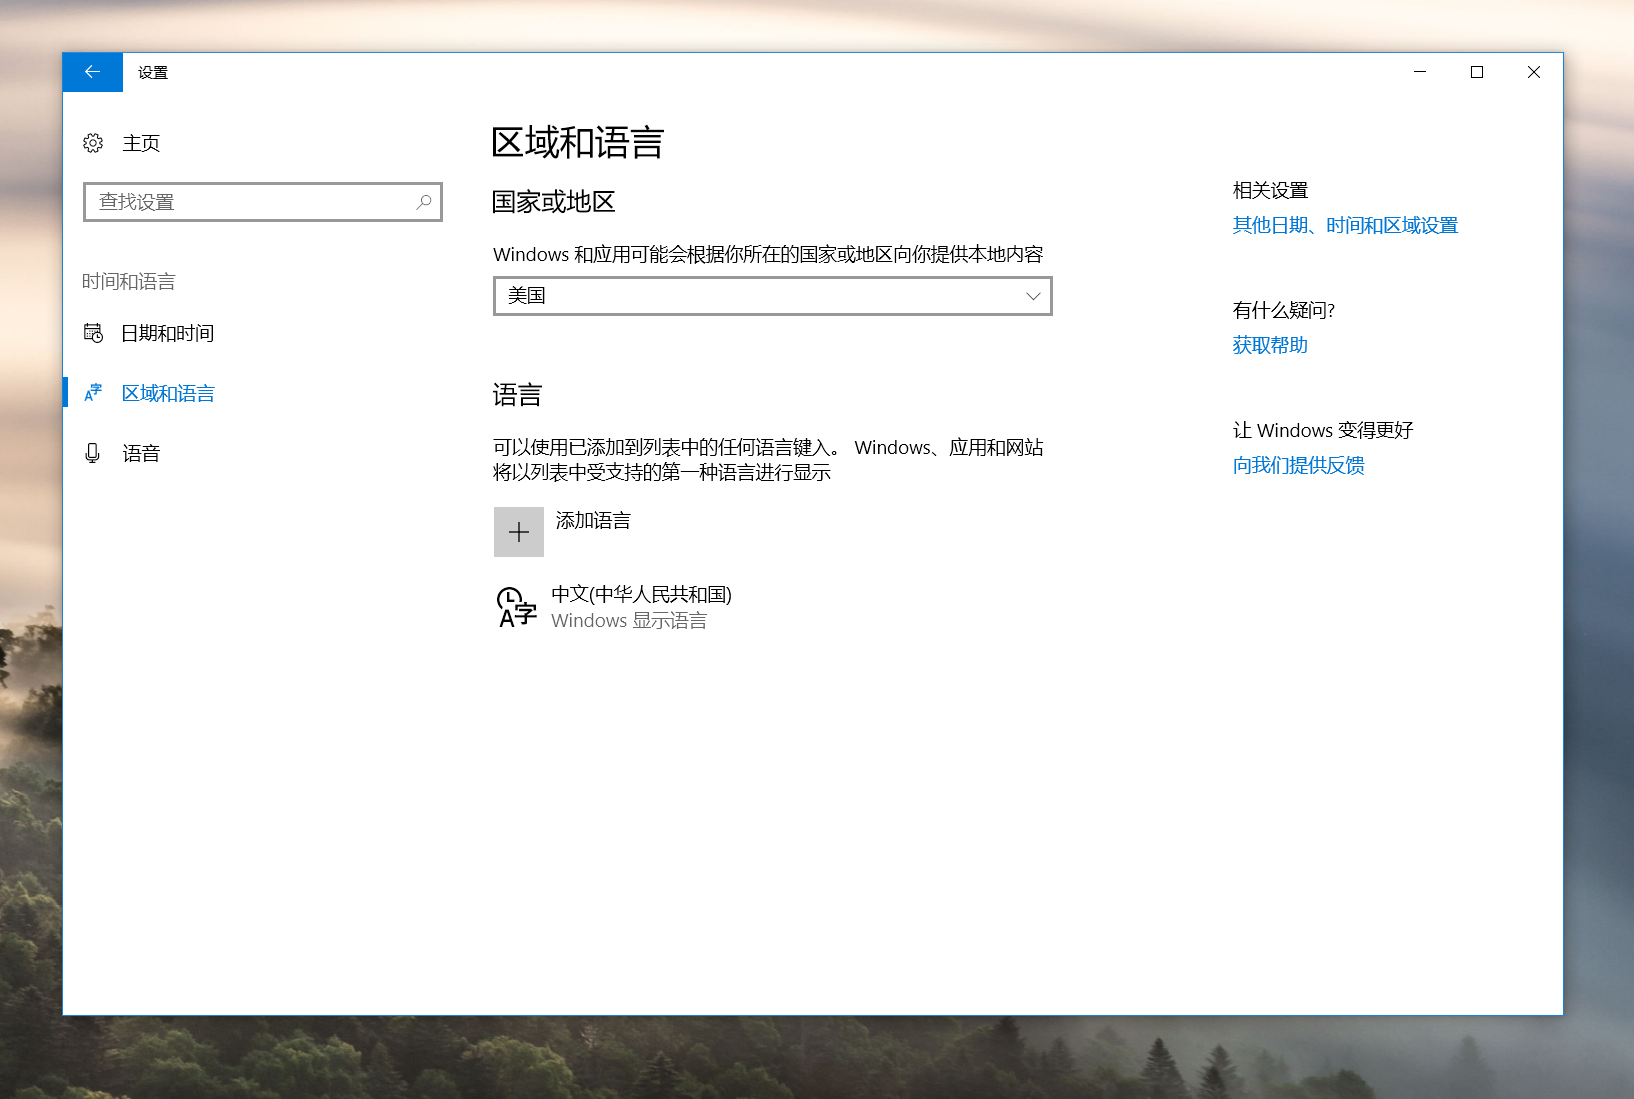1634x1099 pixels.
Task: Click the language icon beside 区域和语言
Action: click(93, 393)
